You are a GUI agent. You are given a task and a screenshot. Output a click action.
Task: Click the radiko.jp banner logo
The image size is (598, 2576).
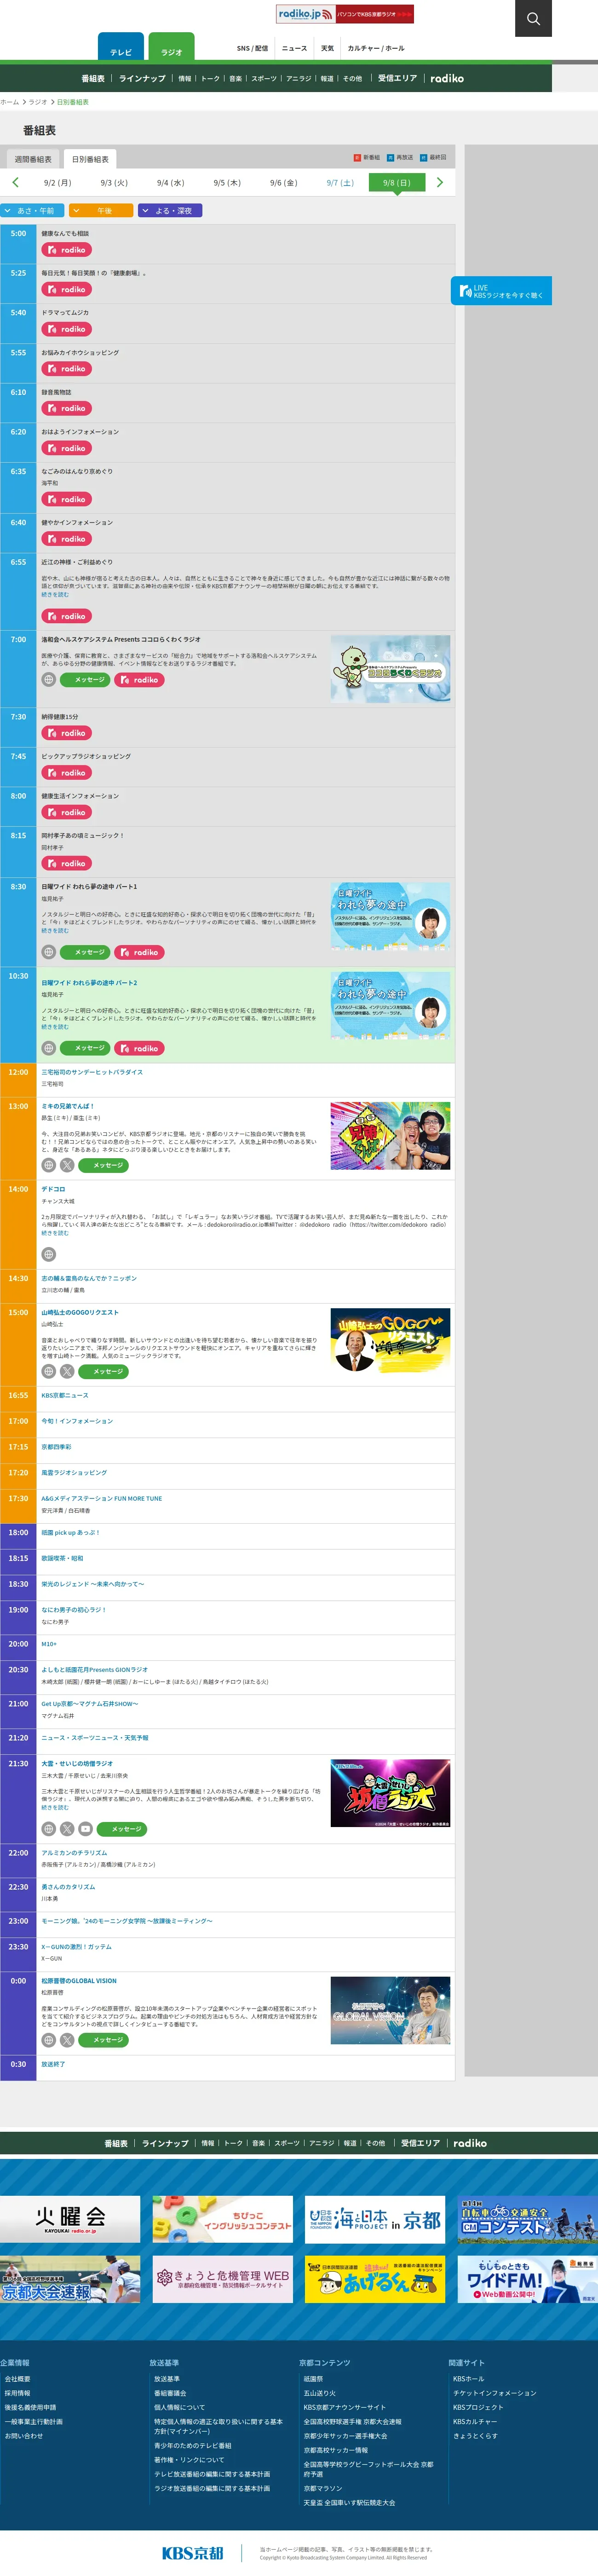(344, 14)
